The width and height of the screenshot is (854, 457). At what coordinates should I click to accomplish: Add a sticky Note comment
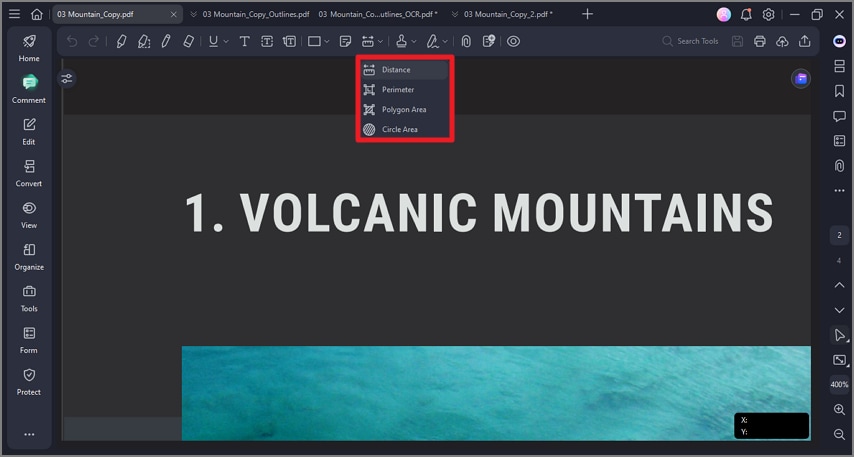click(x=345, y=41)
